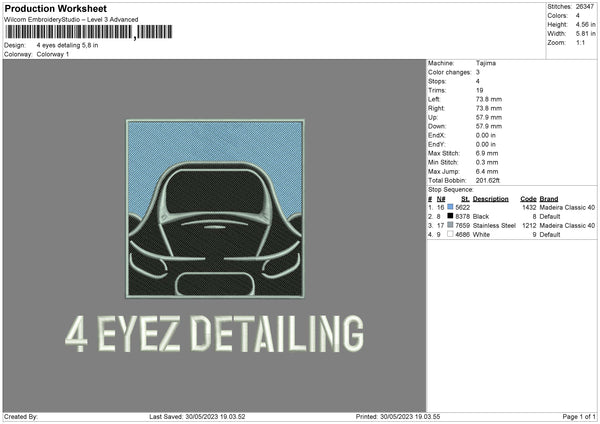Click the '4 EYEZ DETAILING' embroidered lettering
Screen dimensions: 600x424
(x=214, y=334)
